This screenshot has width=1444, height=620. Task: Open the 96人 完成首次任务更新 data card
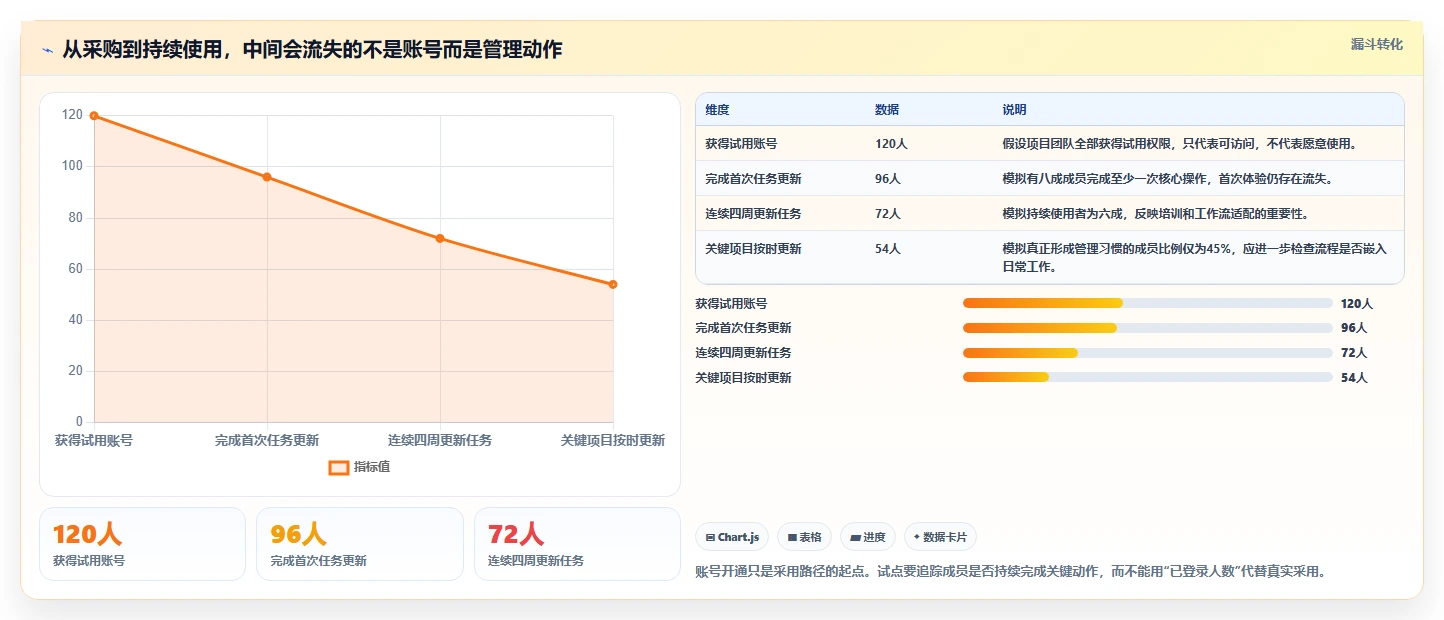coord(360,544)
